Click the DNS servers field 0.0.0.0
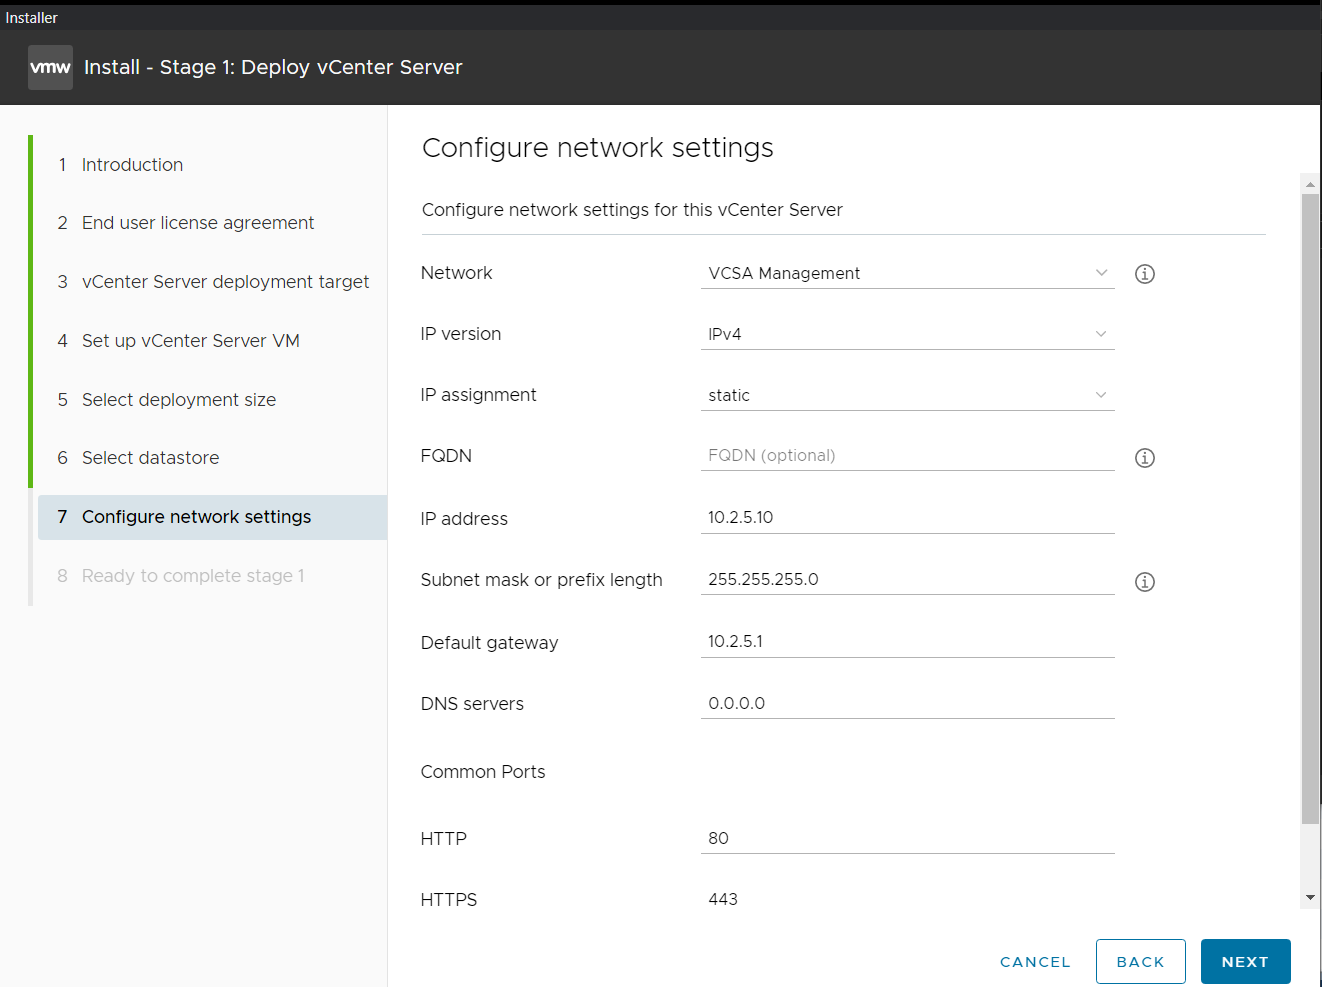The width and height of the screenshot is (1322, 987). click(907, 703)
